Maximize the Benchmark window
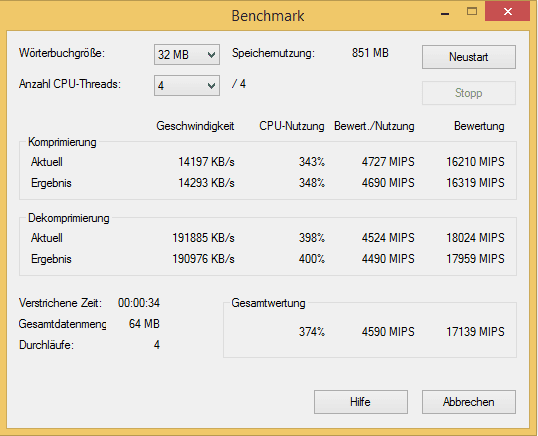538x436 pixels. tap(472, 12)
